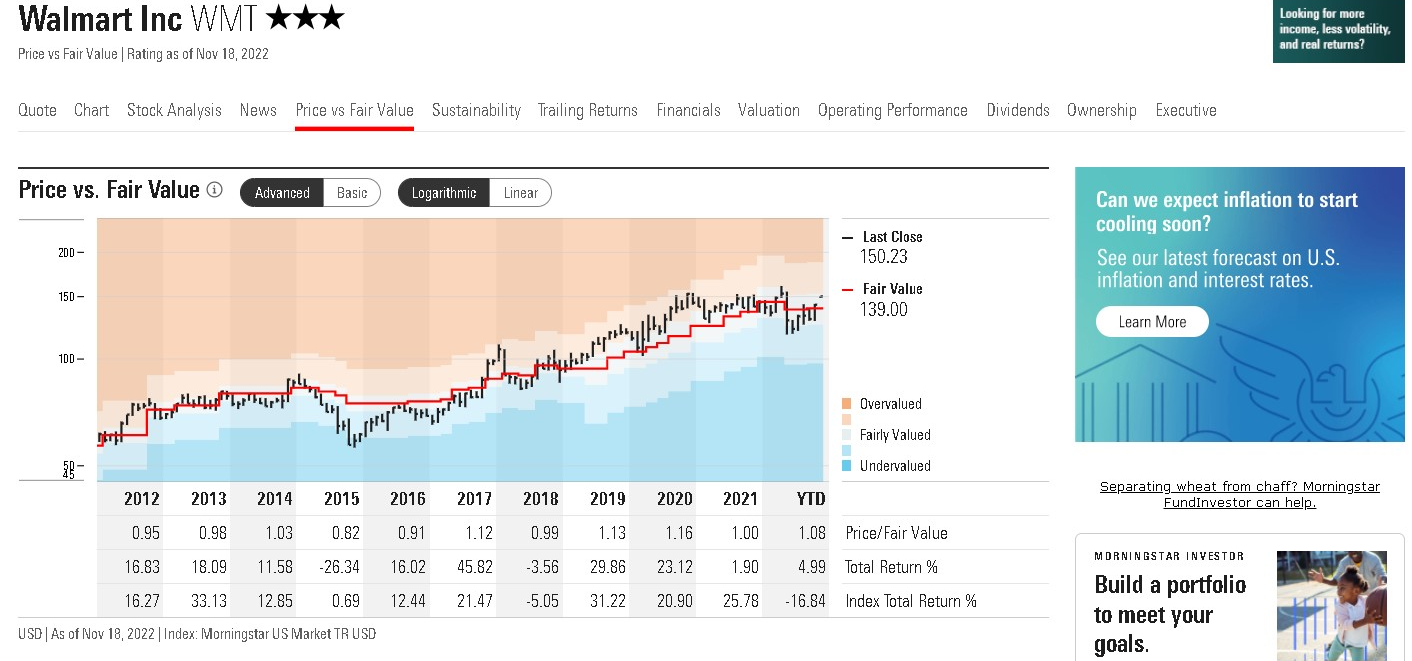Click the Learn More button
The image size is (1412, 661).
point(1152,322)
